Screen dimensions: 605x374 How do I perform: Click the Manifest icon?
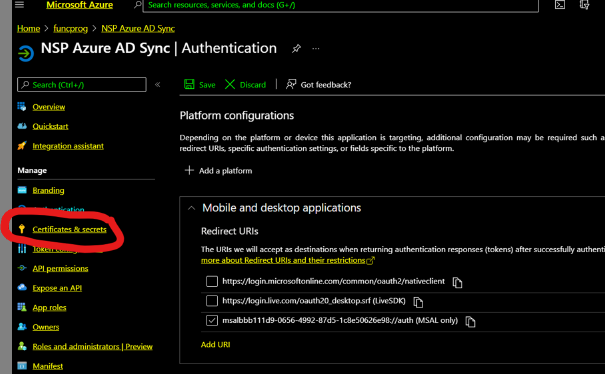pos(22,366)
